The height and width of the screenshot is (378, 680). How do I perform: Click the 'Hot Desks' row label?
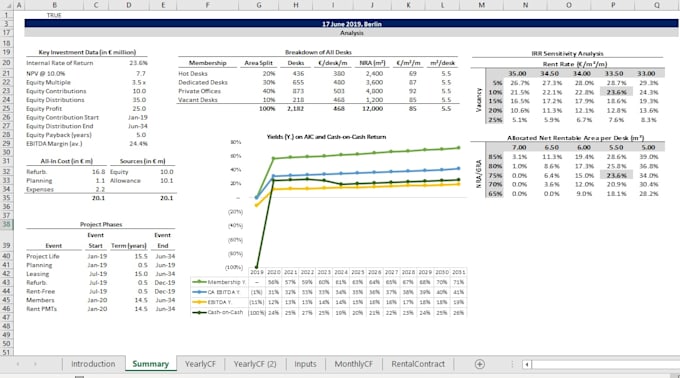coord(193,74)
